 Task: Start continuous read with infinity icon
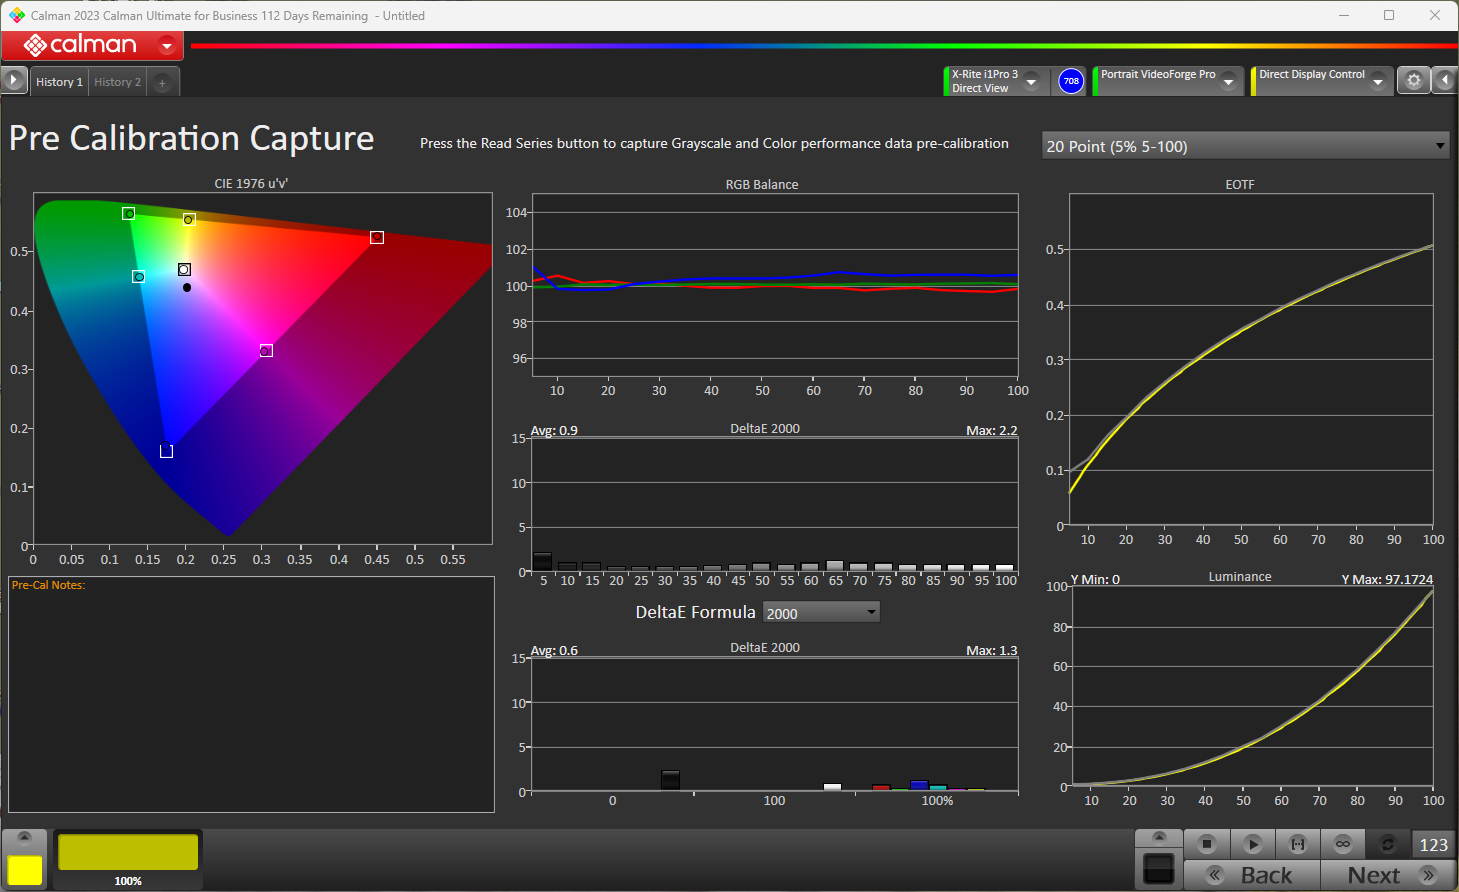pyautogui.click(x=1343, y=844)
